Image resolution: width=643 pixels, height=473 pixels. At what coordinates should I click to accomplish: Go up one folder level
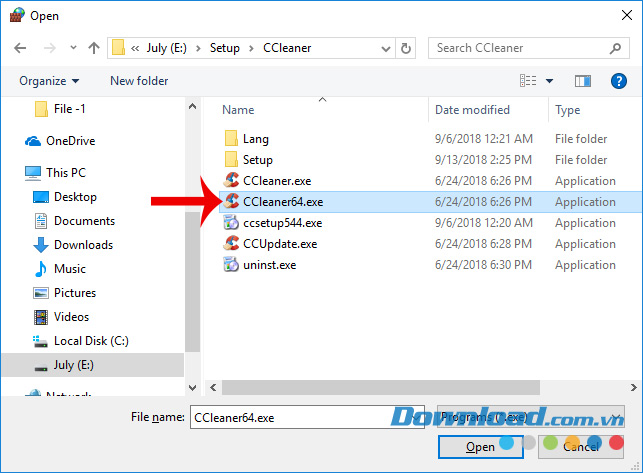(x=94, y=48)
